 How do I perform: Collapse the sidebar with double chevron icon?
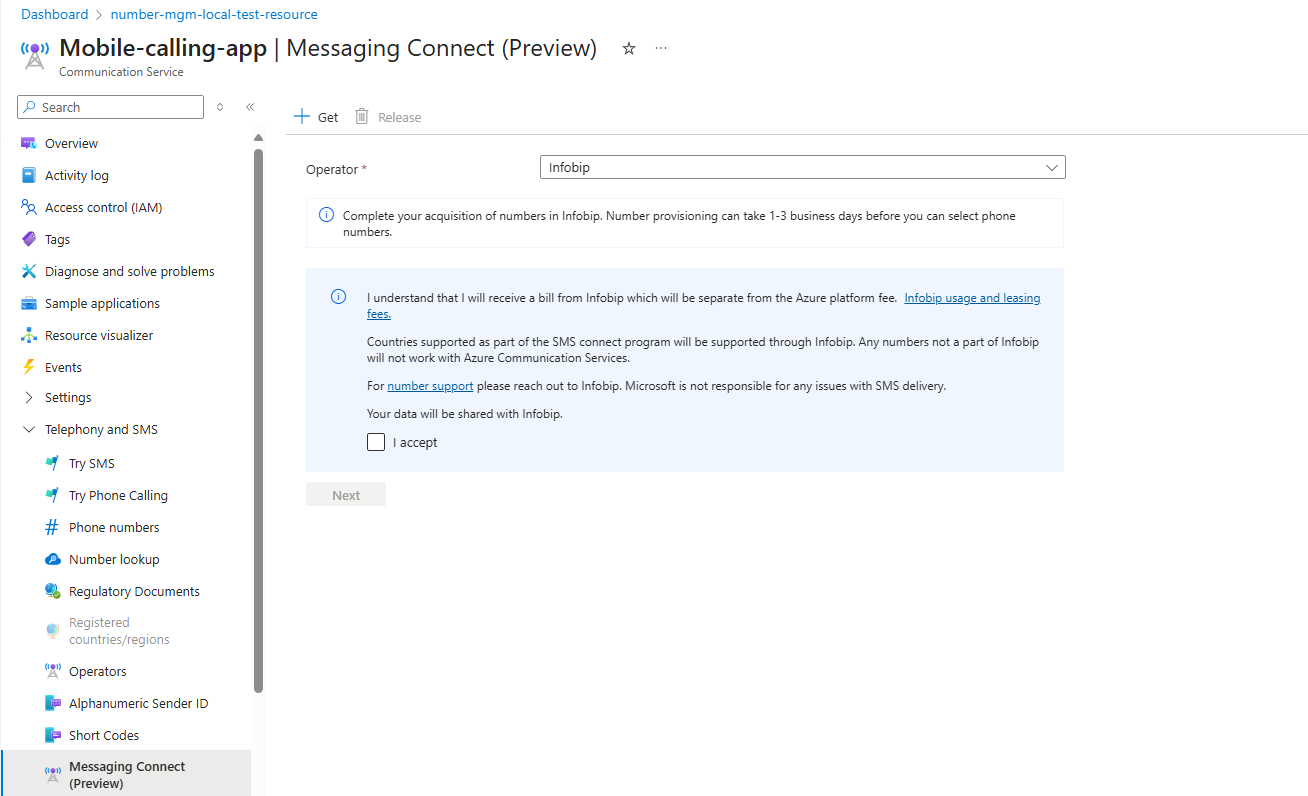(250, 107)
